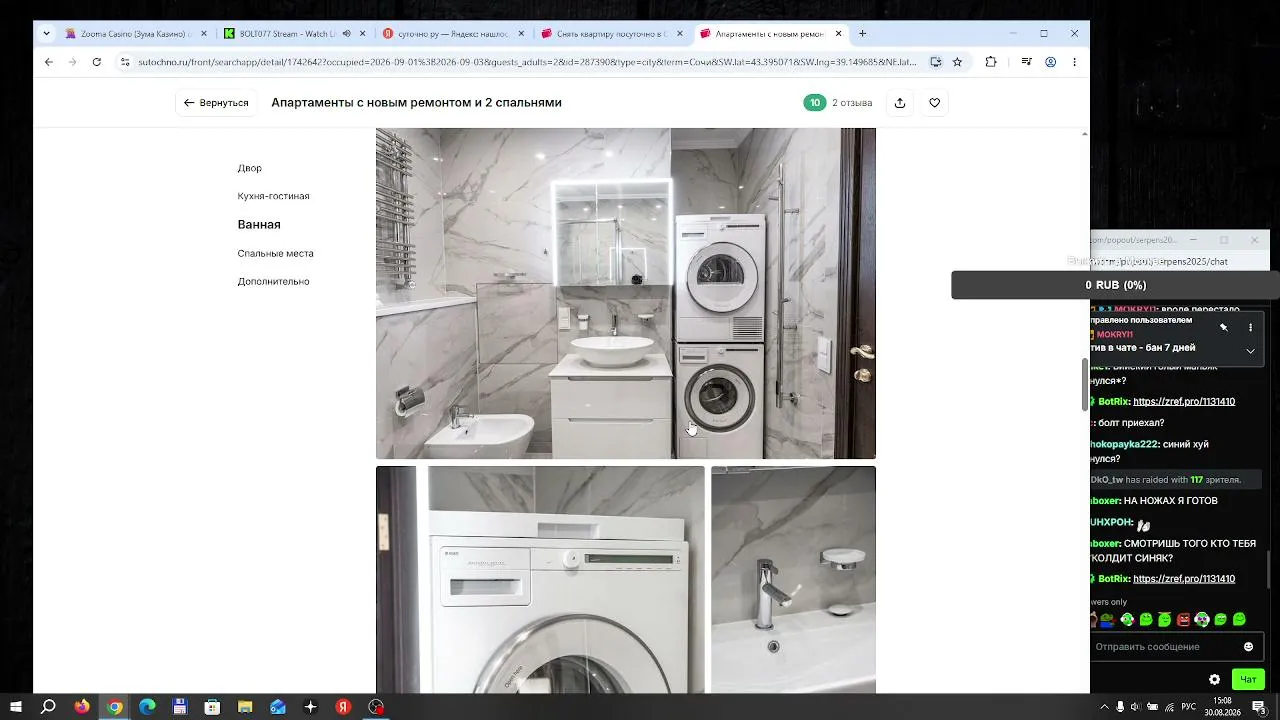This screenshot has width=1280, height=720.
Task: Go back in browser history
Action: coord(48,62)
